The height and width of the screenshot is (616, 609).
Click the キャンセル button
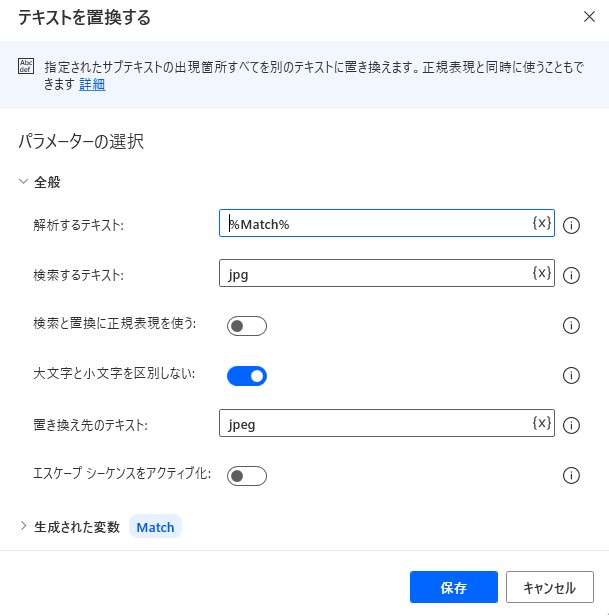click(x=550, y=587)
